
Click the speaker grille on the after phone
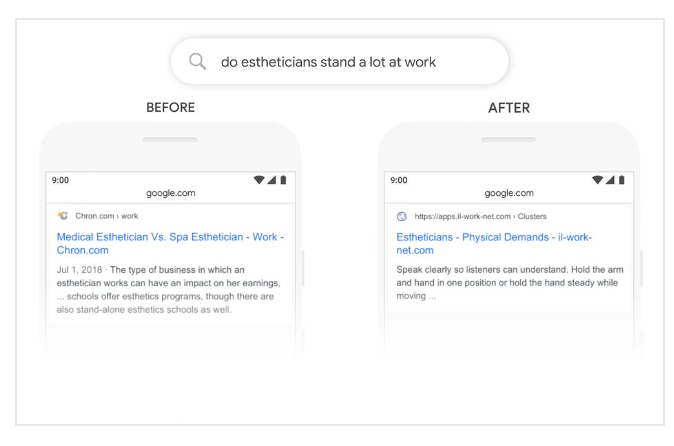click(x=509, y=140)
